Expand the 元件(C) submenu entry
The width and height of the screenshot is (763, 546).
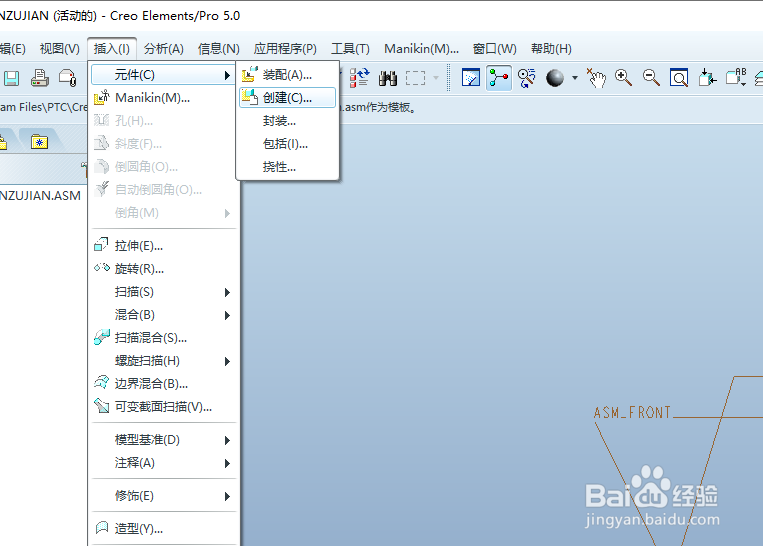point(162,75)
